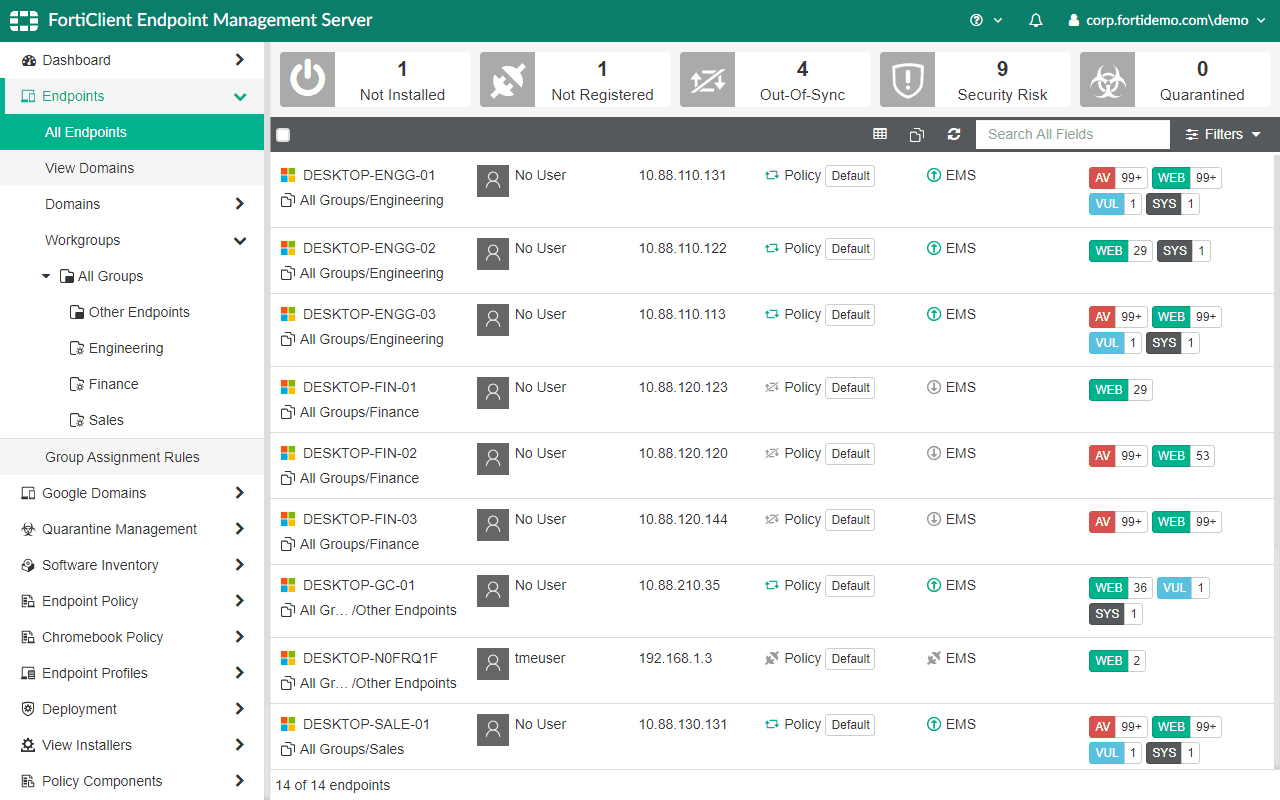
Task: Refresh the endpoint list
Action: tap(954, 134)
